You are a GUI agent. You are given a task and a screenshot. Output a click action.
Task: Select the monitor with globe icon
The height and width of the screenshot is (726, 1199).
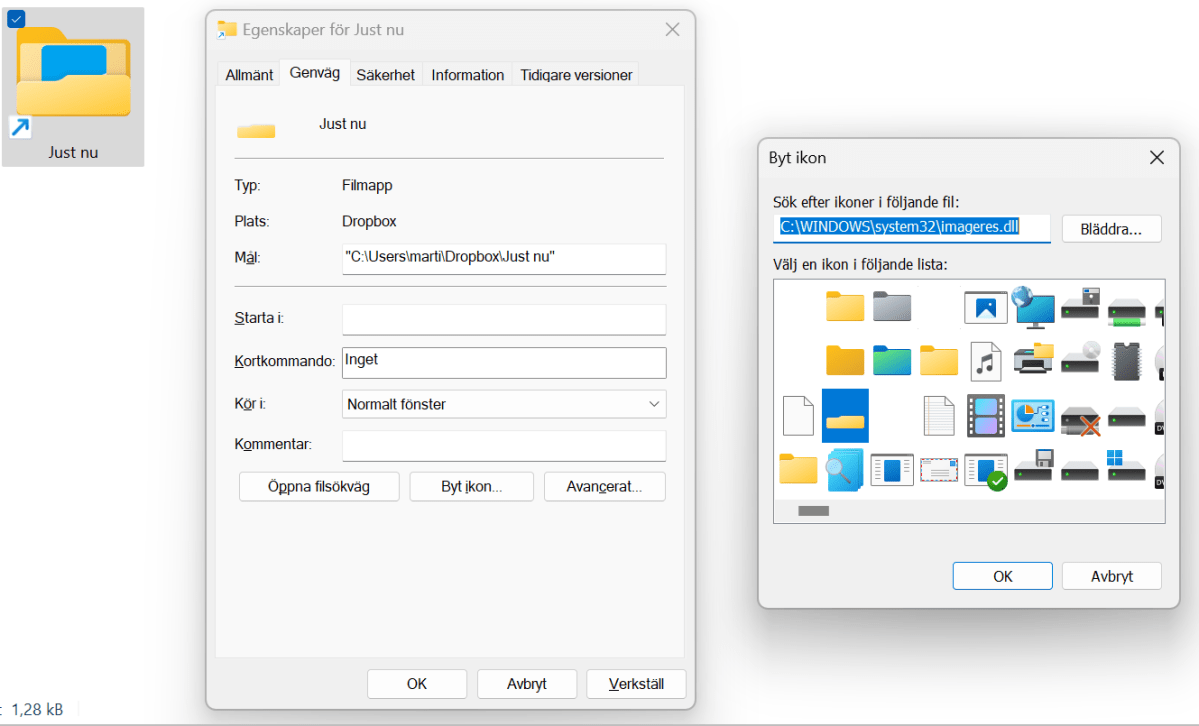[1033, 306]
